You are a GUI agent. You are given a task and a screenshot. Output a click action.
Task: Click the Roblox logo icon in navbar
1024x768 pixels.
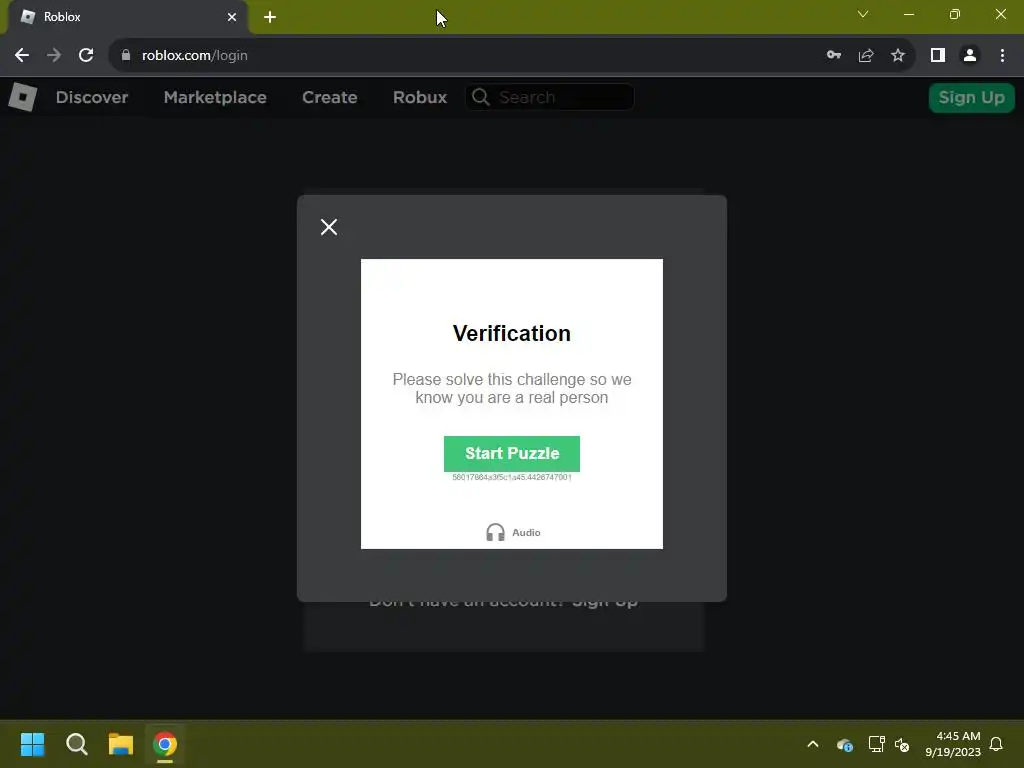click(23, 97)
